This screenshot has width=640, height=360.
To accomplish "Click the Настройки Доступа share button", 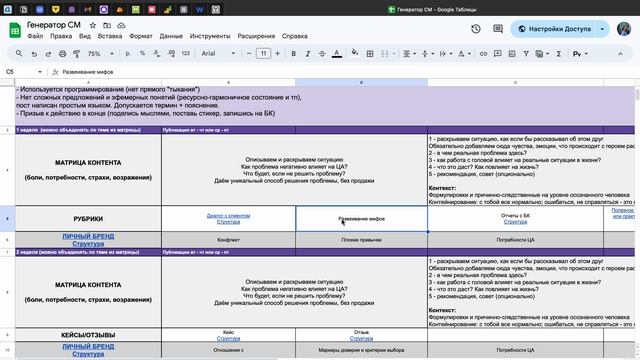I will tap(554, 29).
